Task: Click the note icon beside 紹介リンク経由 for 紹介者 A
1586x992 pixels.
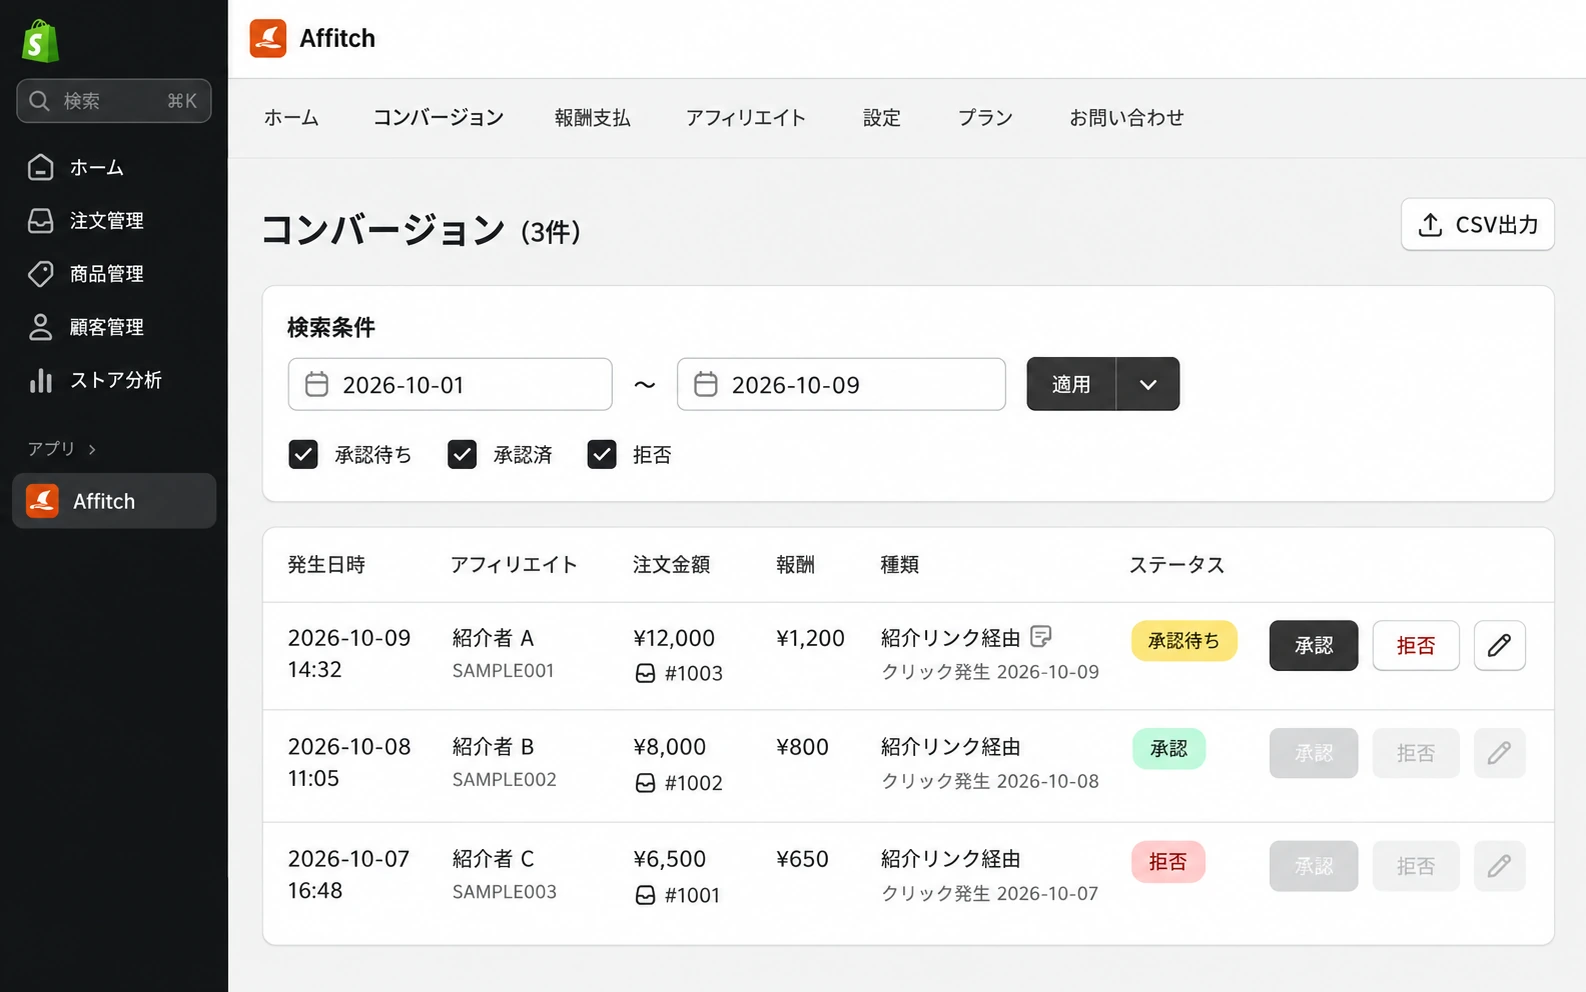Action: [1041, 636]
